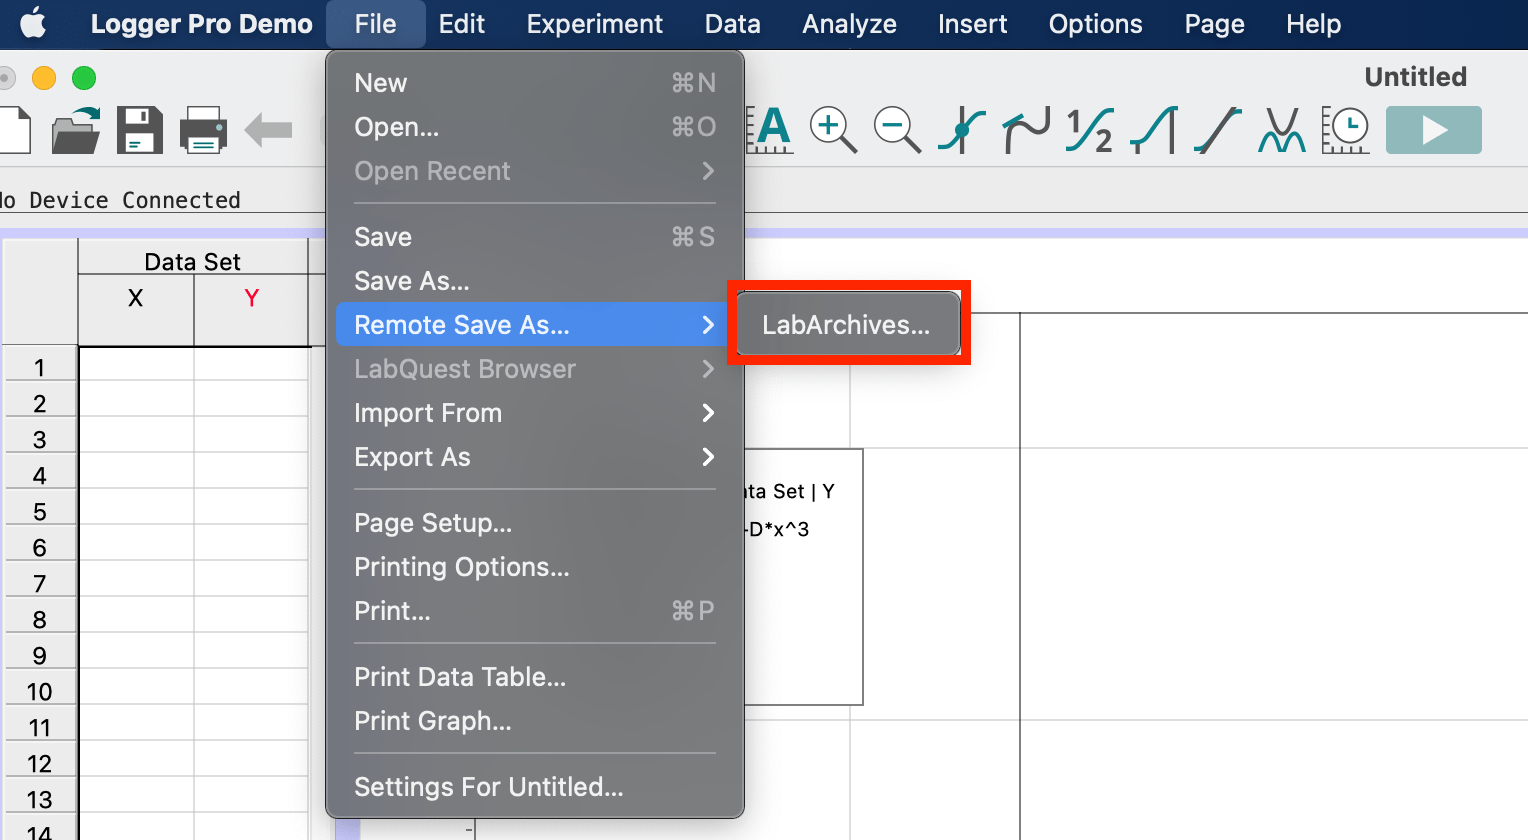Open the Analyze menu
This screenshot has height=840, width=1528.
click(848, 24)
